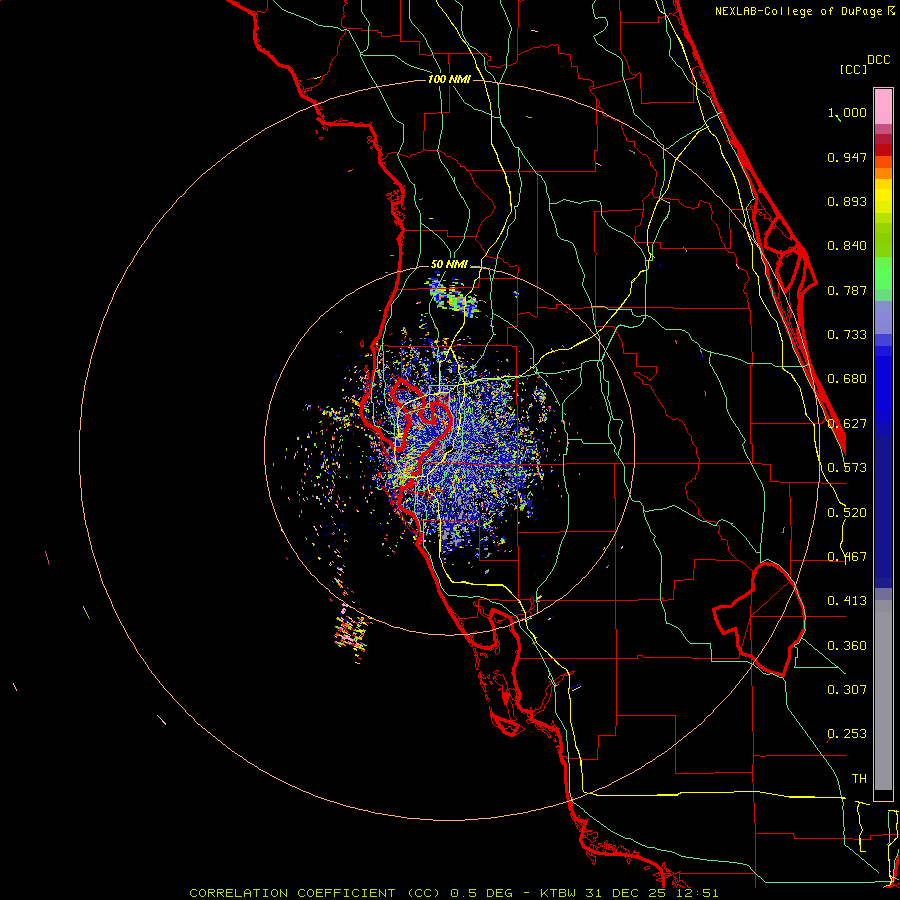Click the 0.947 scale value
The height and width of the screenshot is (900, 900).
(x=847, y=157)
